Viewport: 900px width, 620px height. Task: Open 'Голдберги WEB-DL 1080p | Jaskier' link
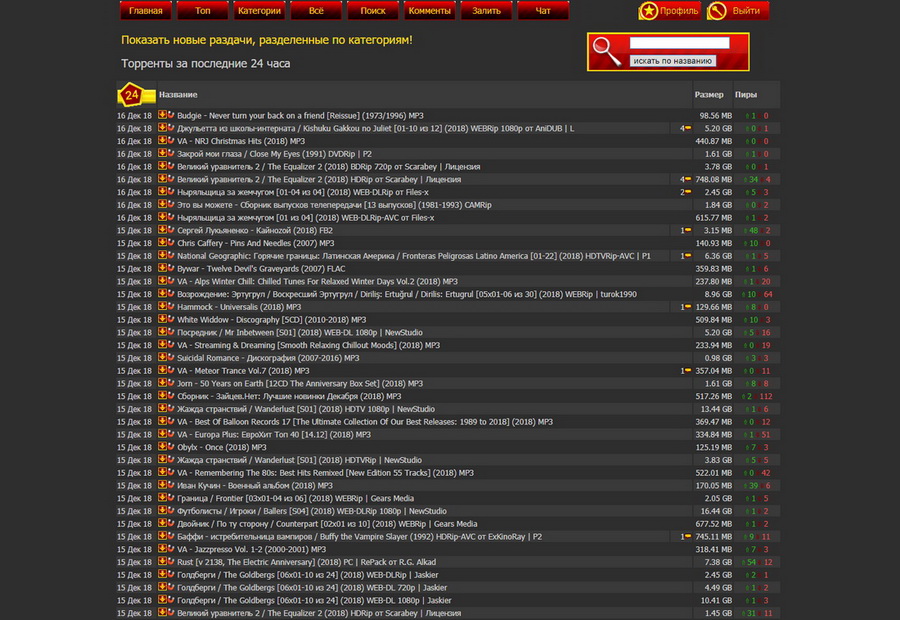coord(315,600)
